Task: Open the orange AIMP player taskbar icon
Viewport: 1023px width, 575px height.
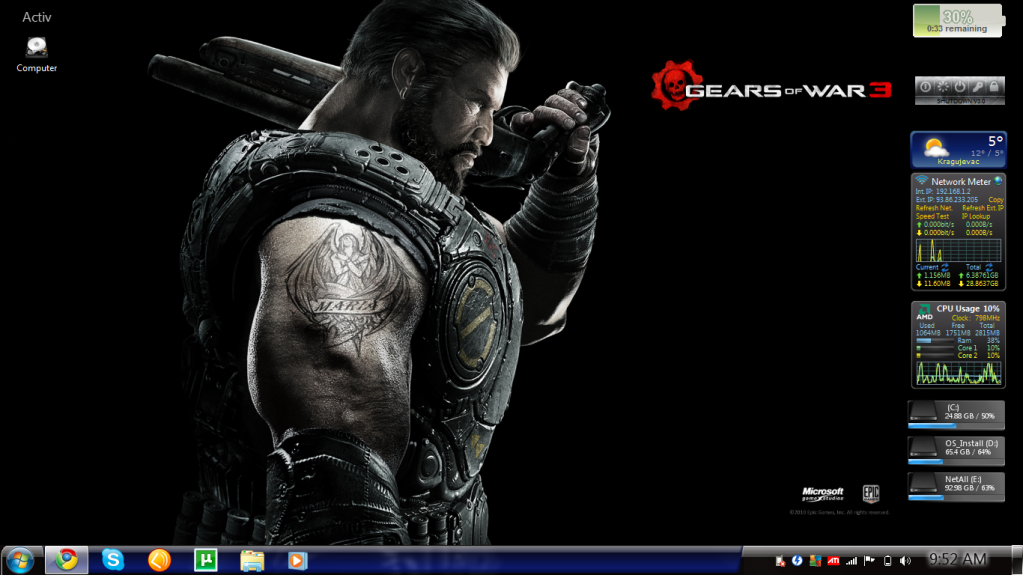Action: (159, 560)
